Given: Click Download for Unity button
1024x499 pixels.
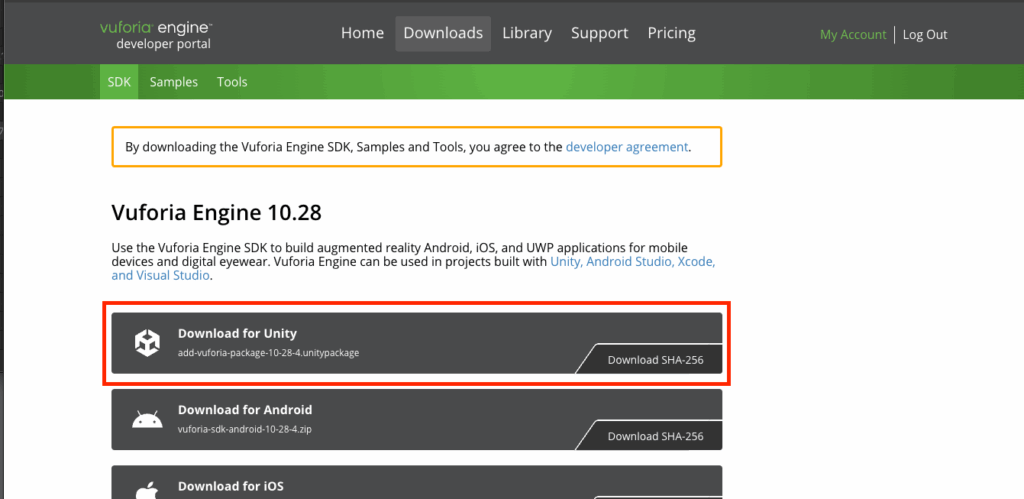Looking at the screenshot, I should pos(417,343).
